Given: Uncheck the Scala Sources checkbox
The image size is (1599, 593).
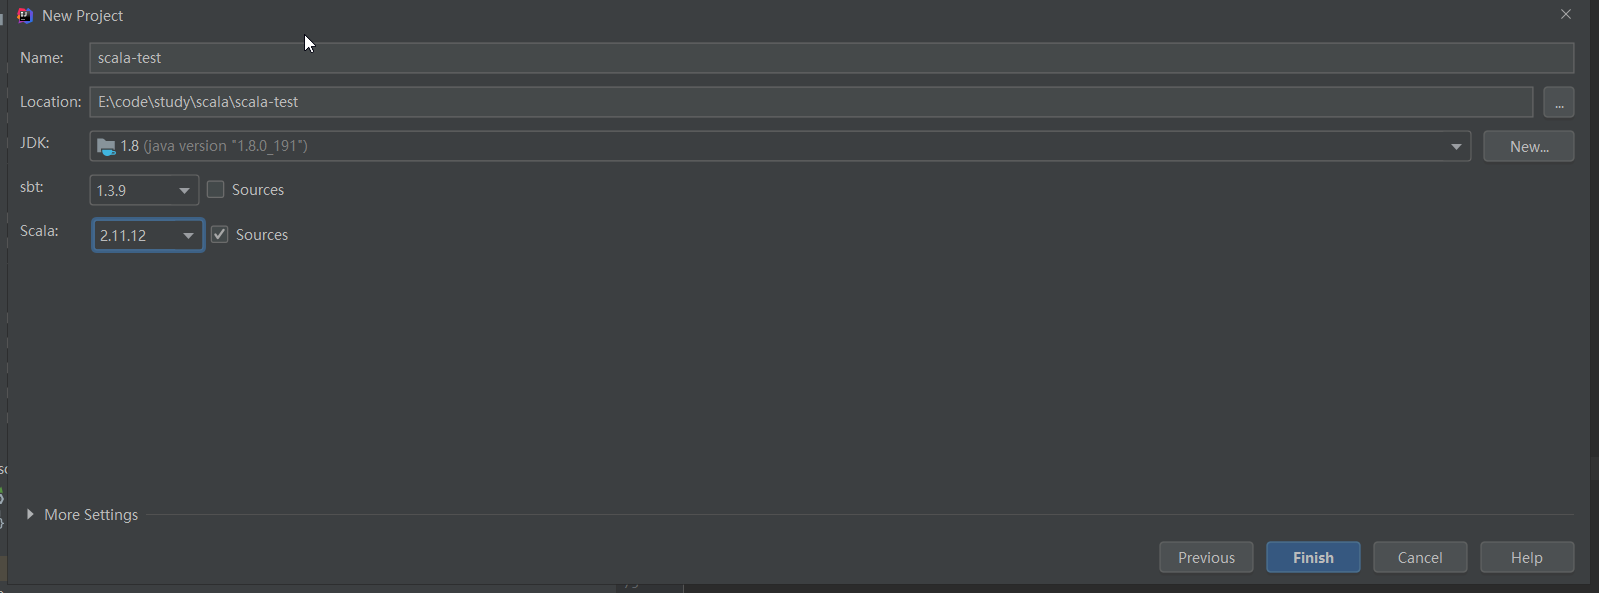Looking at the screenshot, I should point(220,234).
